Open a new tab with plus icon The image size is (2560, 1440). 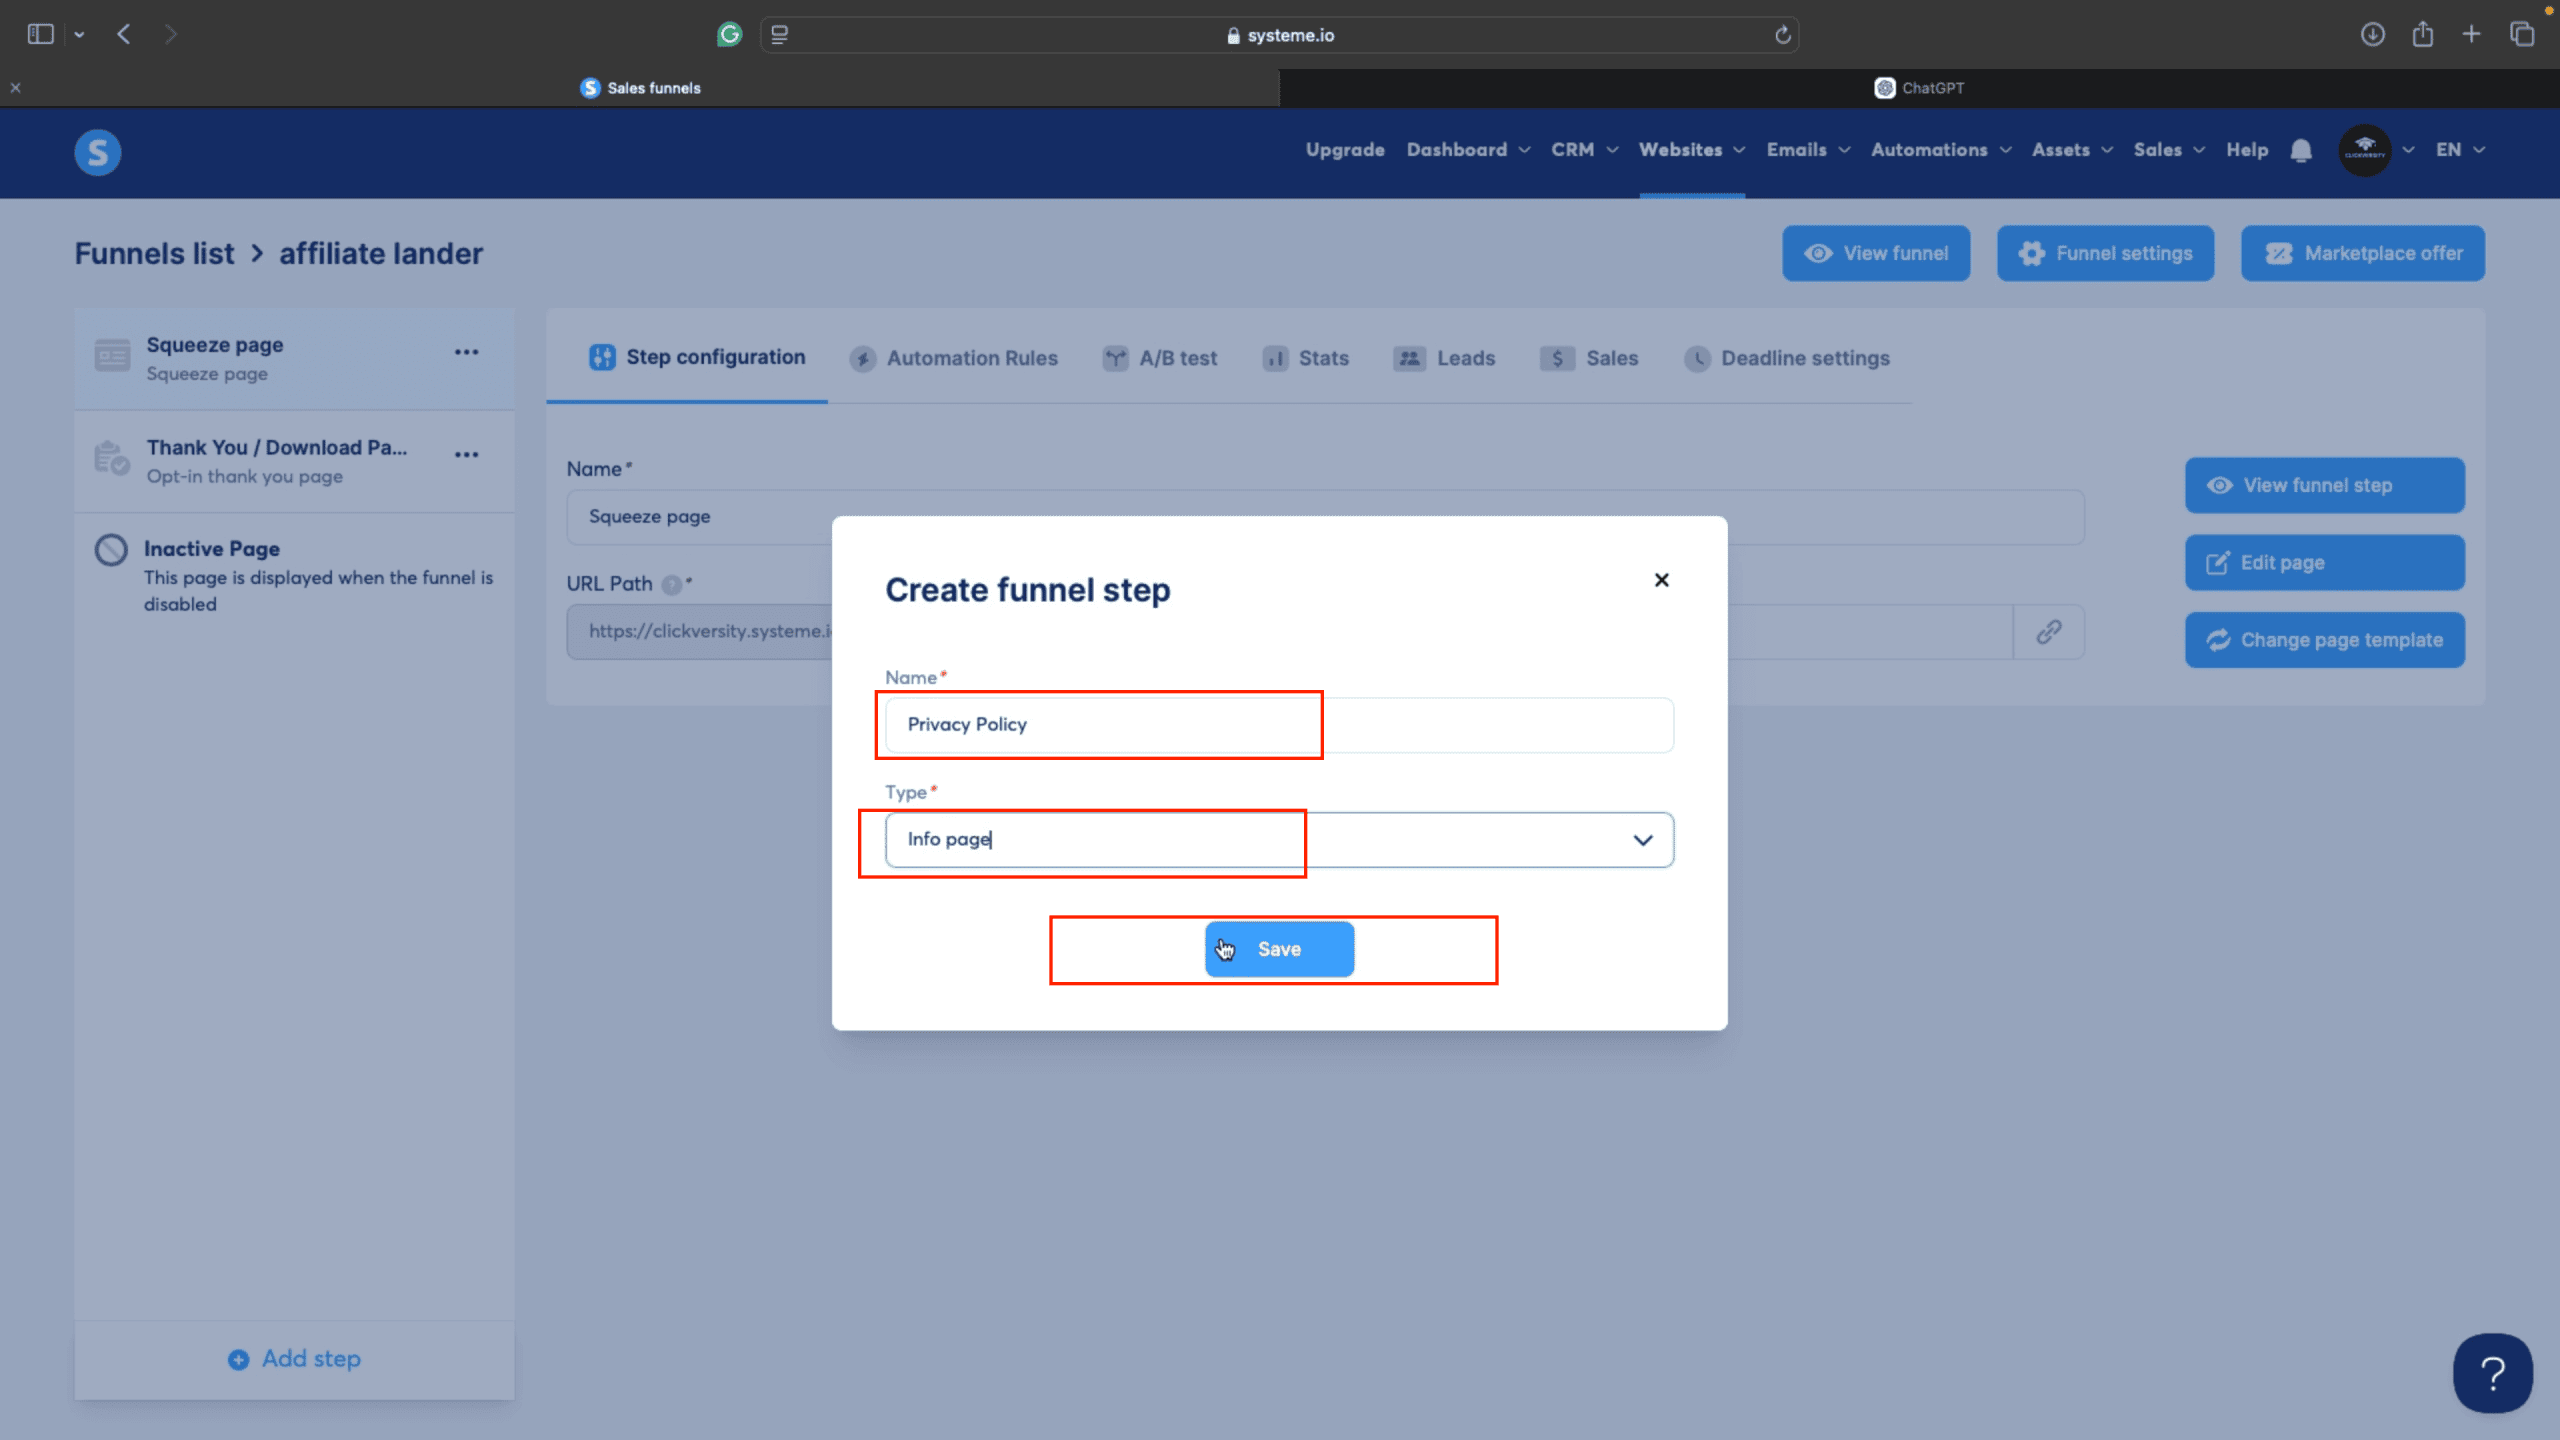pyautogui.click(x=2471, y=35)
